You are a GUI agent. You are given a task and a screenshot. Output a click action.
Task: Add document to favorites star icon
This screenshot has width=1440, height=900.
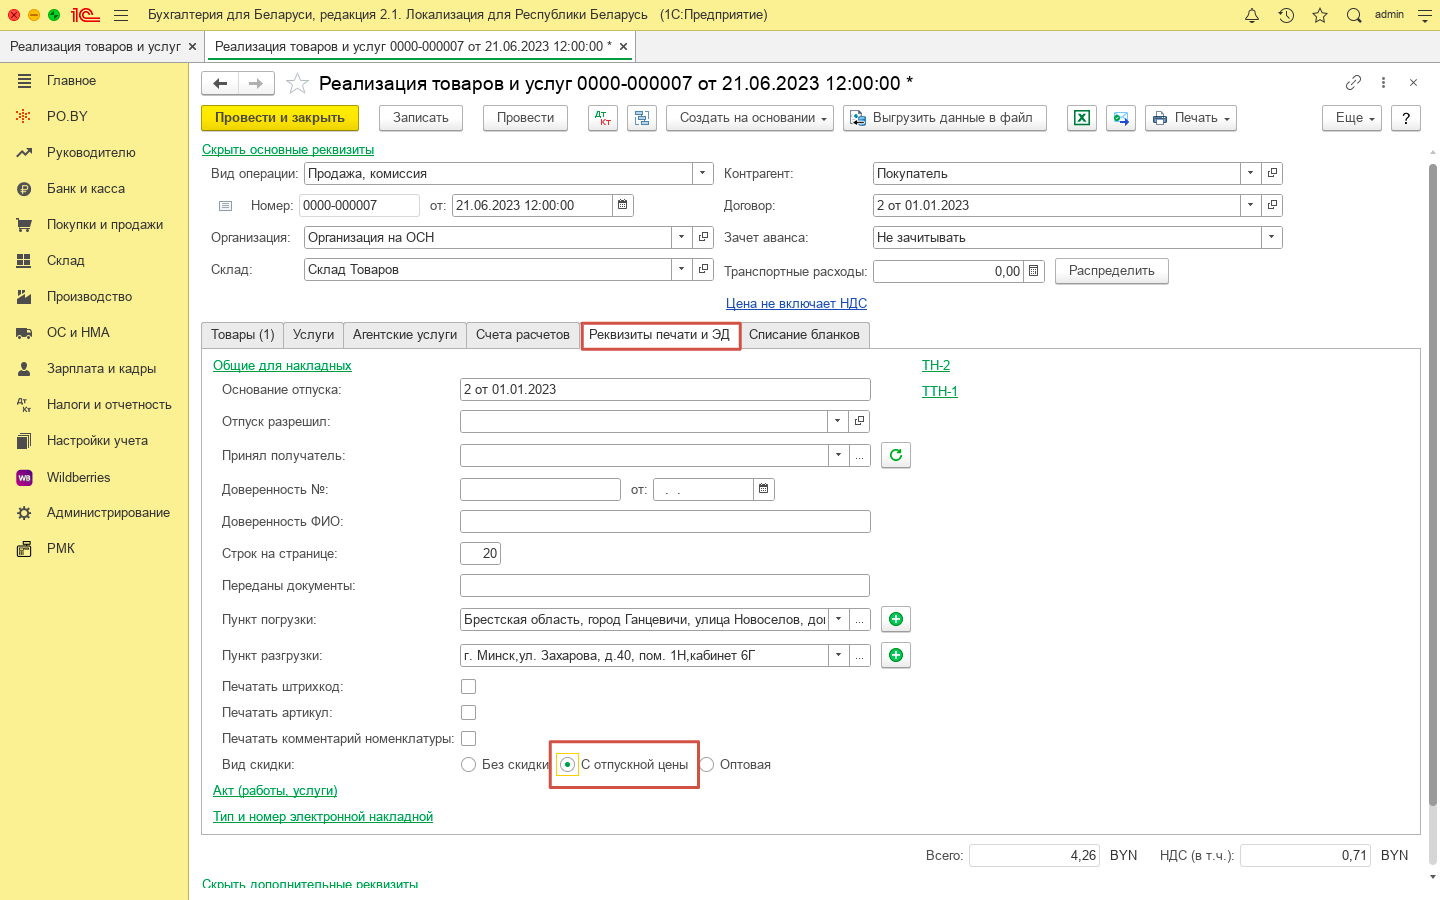coord(297,83)
